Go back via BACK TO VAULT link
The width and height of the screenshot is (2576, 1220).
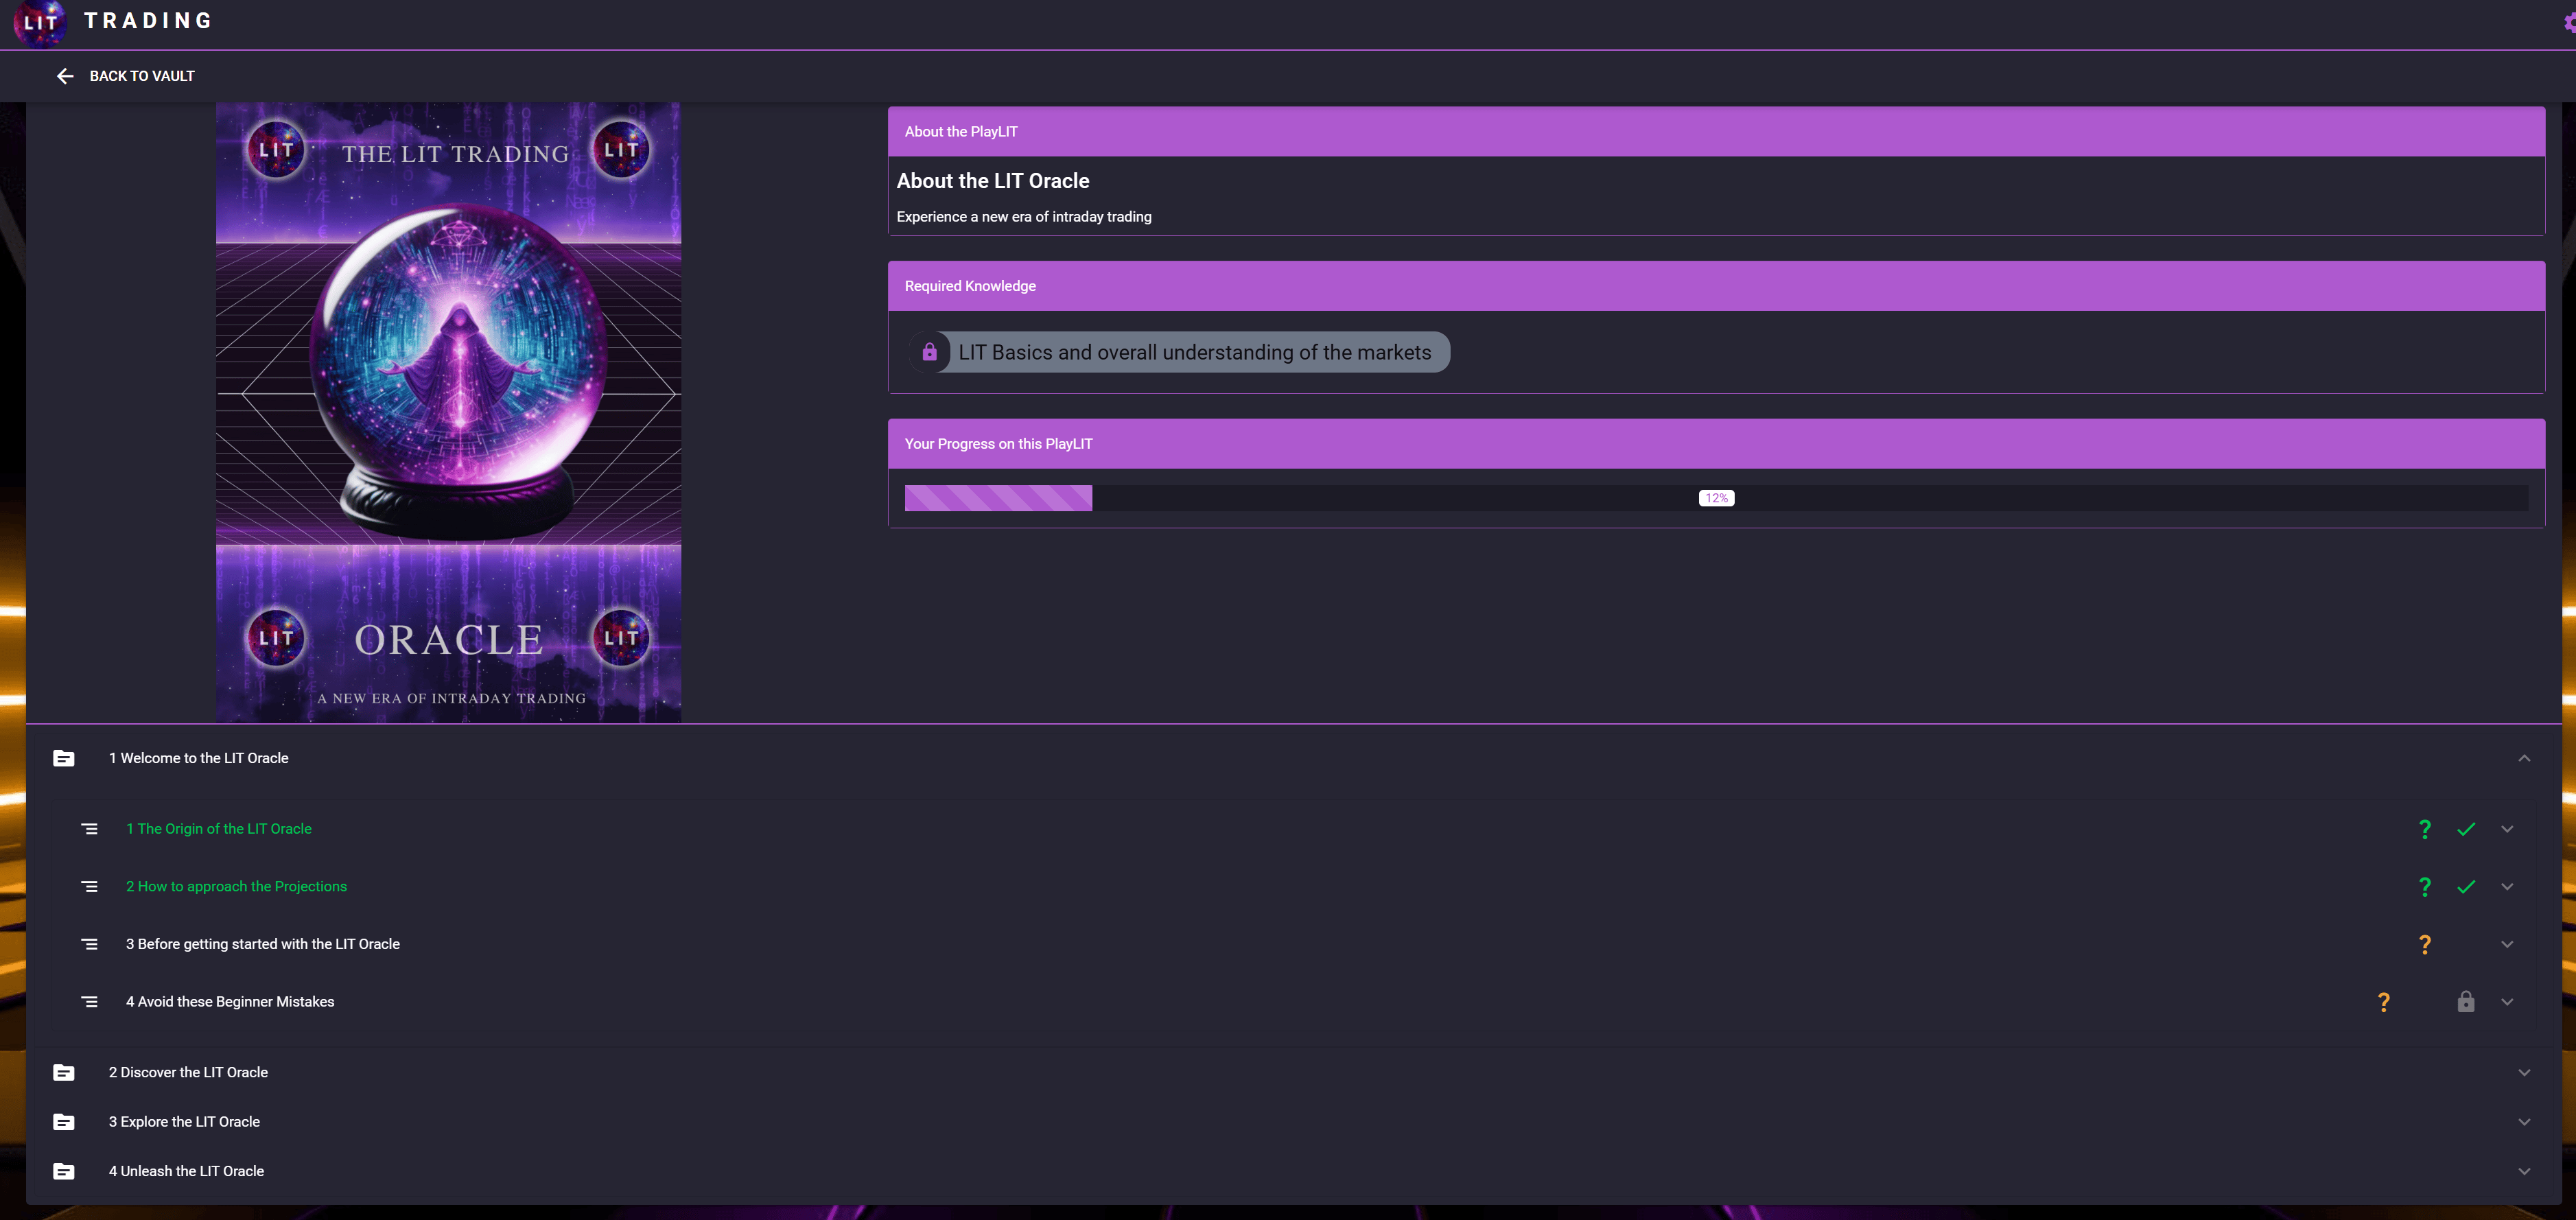pyautogui.click(x=142, y=76)
